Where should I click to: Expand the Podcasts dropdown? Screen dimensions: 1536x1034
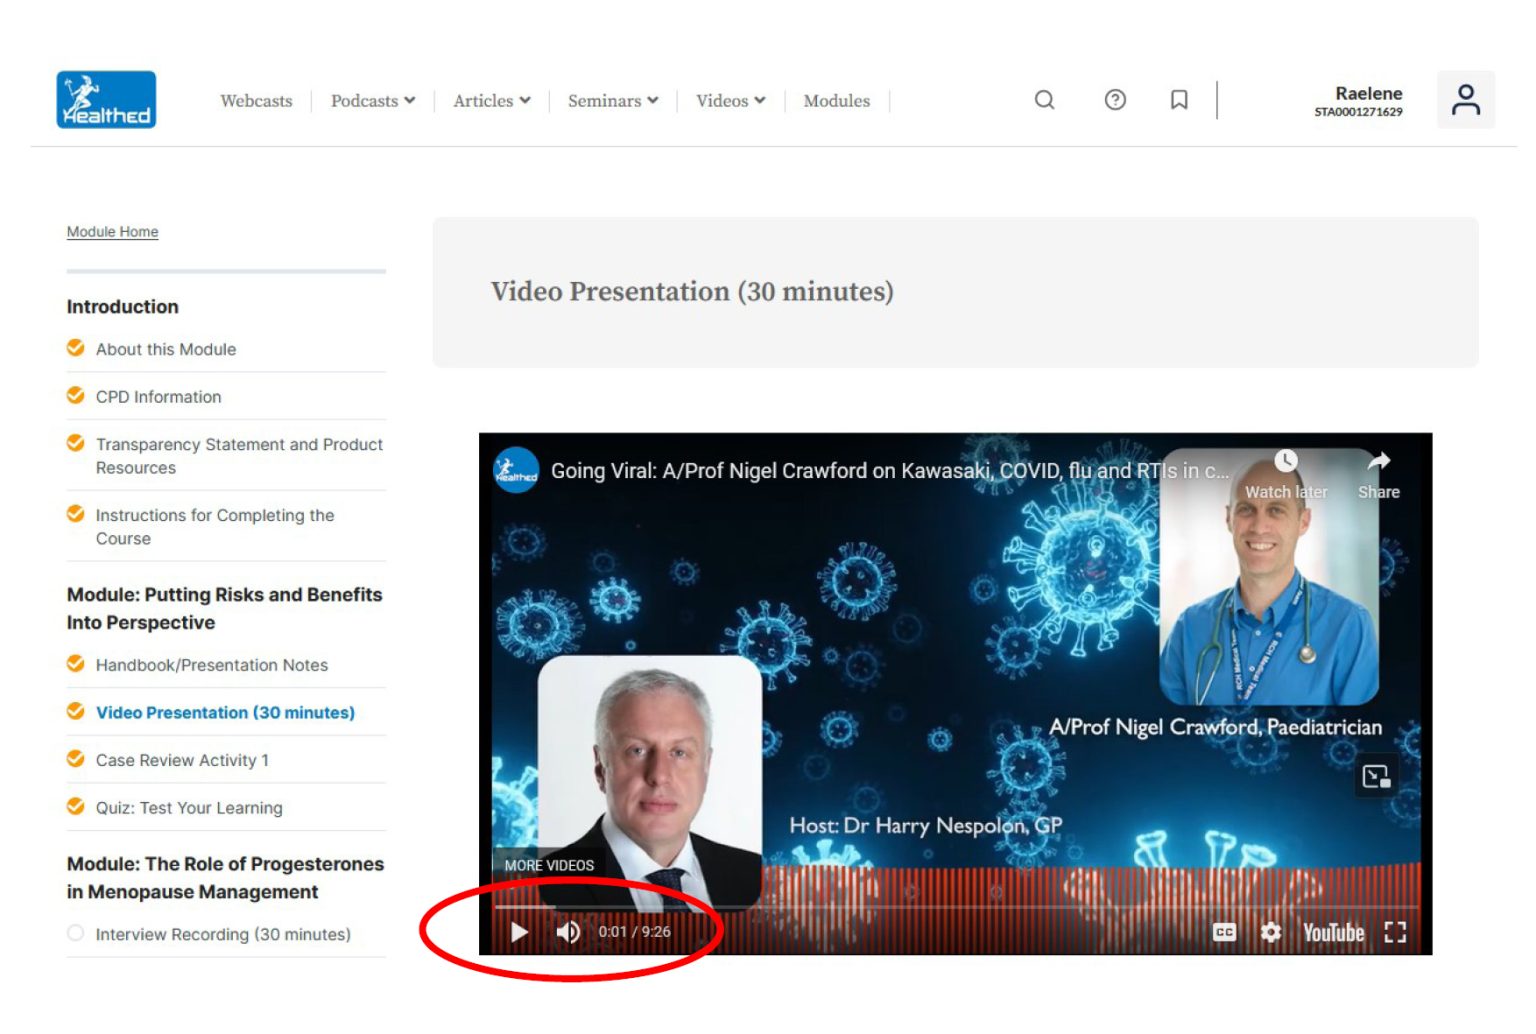(x=373, y=101)
